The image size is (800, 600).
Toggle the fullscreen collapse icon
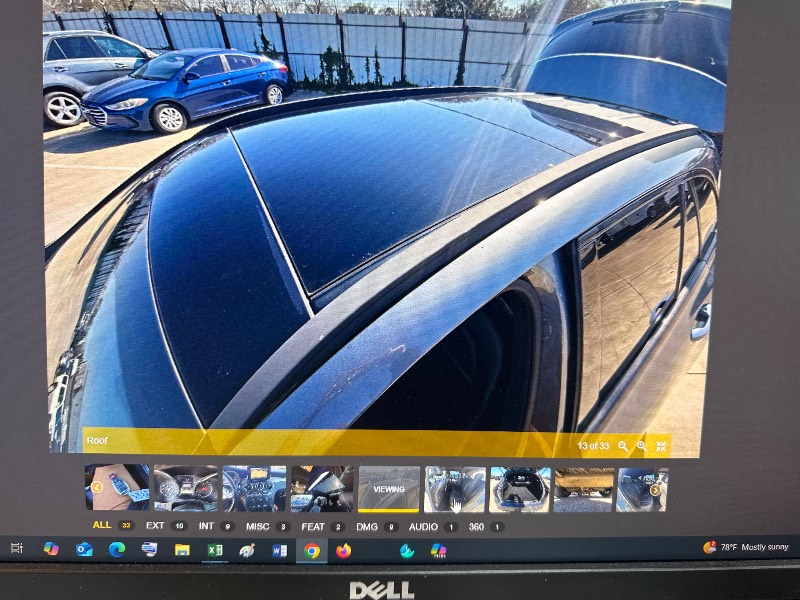coord(661,446)
